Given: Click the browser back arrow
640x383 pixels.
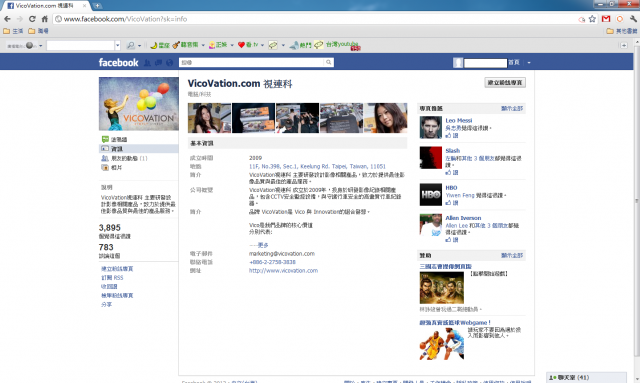Looking at the screenshot, I should point(7,19).
